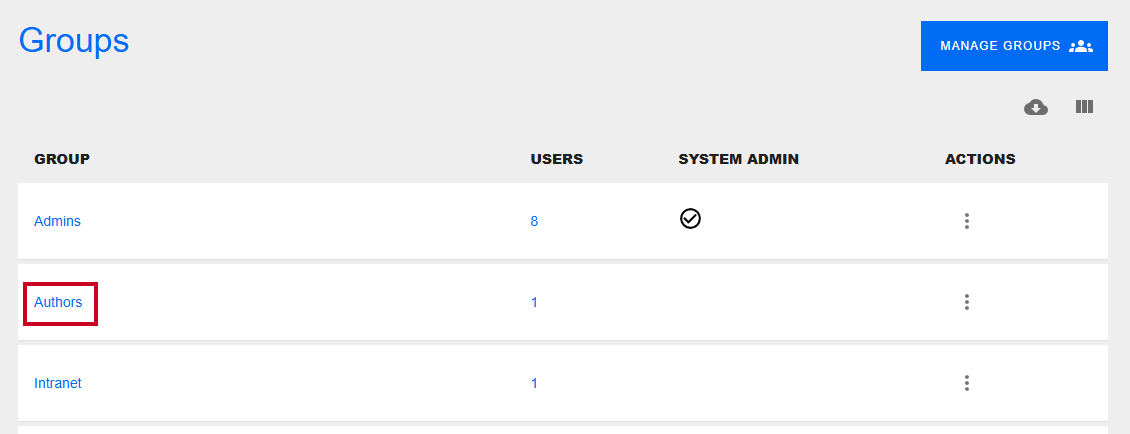Click the Actions column header
The image size is (1130, 434).
pyautogui.click(x=980, y=159)
